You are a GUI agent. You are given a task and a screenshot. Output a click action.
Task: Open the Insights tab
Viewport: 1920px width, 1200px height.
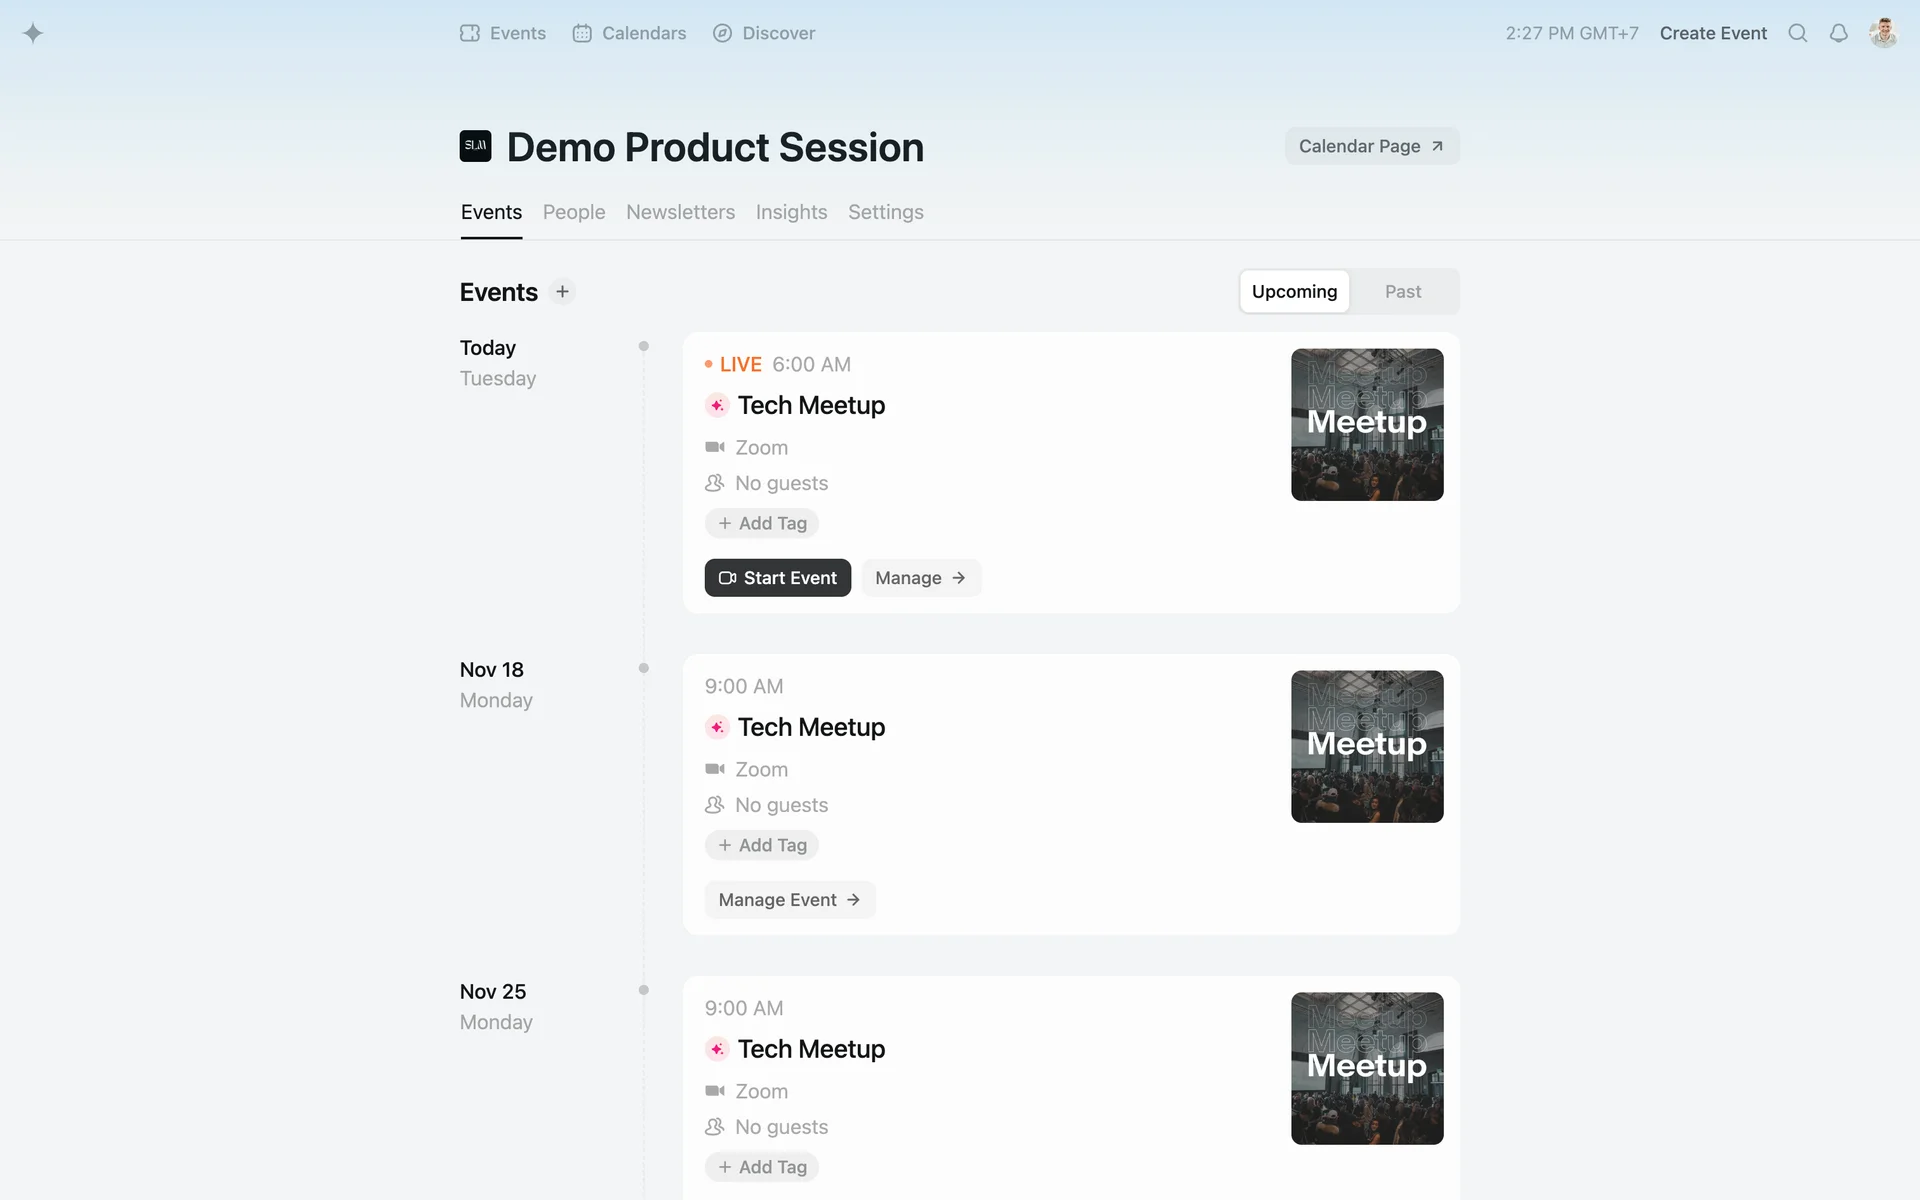[791, 212]
